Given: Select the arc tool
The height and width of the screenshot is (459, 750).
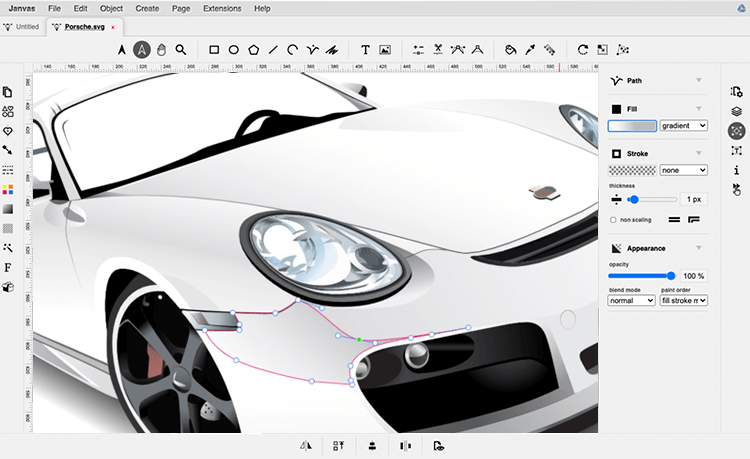Looking at the screenshot, I should pos(293,50).
